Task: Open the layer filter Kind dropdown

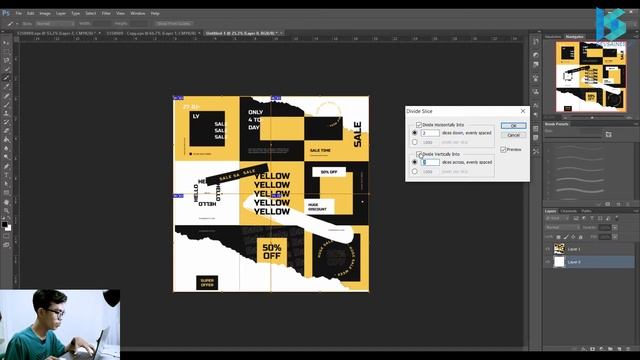Action: click(x=557, y=218)
